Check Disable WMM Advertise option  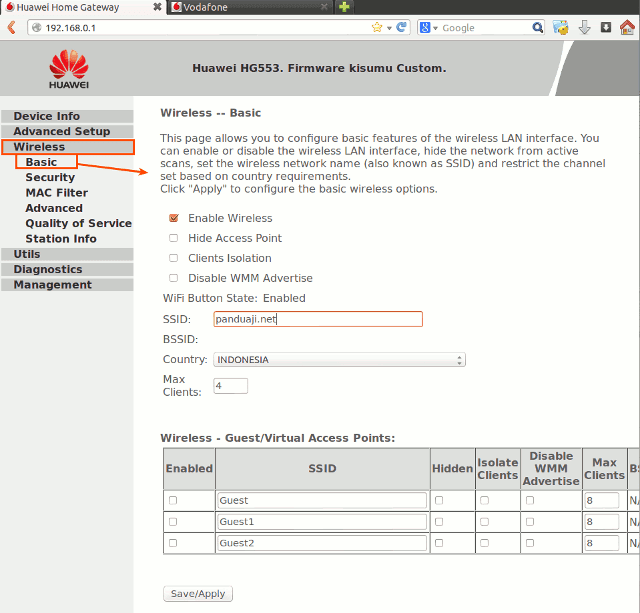(173, 278)
